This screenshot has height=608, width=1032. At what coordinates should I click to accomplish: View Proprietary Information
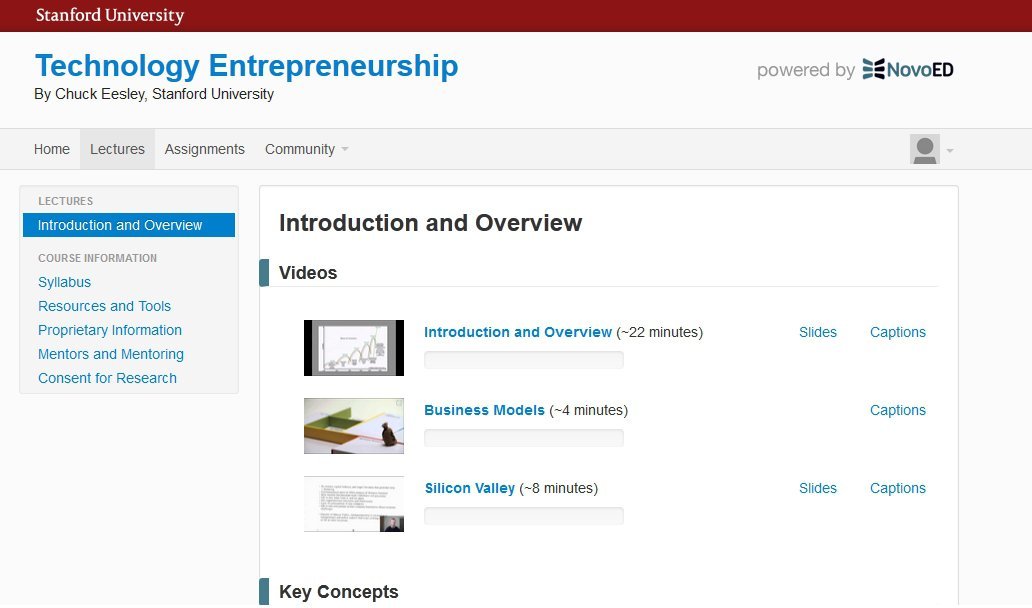coord(110,330)
